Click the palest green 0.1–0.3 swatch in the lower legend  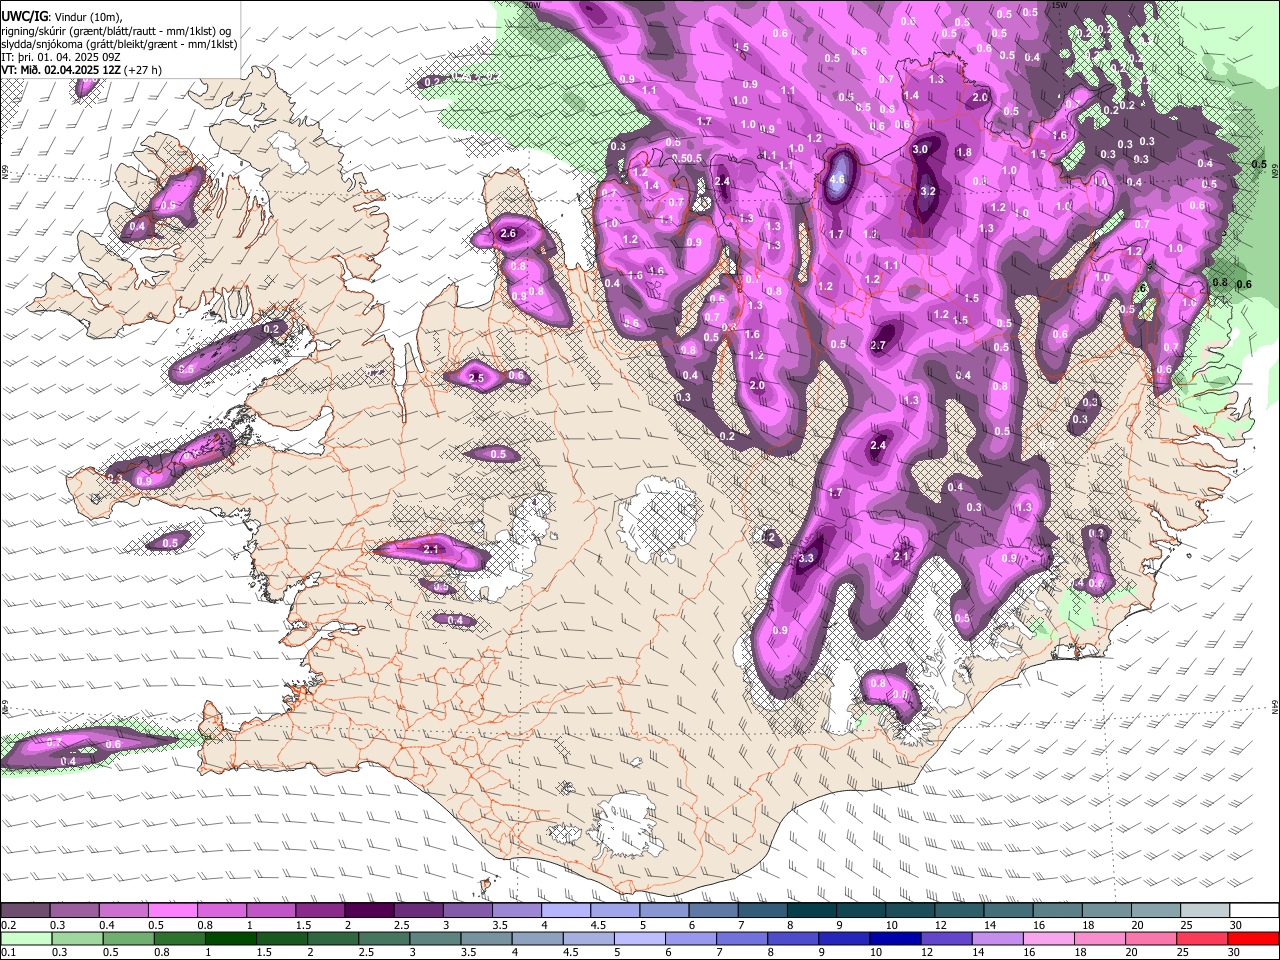(x=27, y=938)
